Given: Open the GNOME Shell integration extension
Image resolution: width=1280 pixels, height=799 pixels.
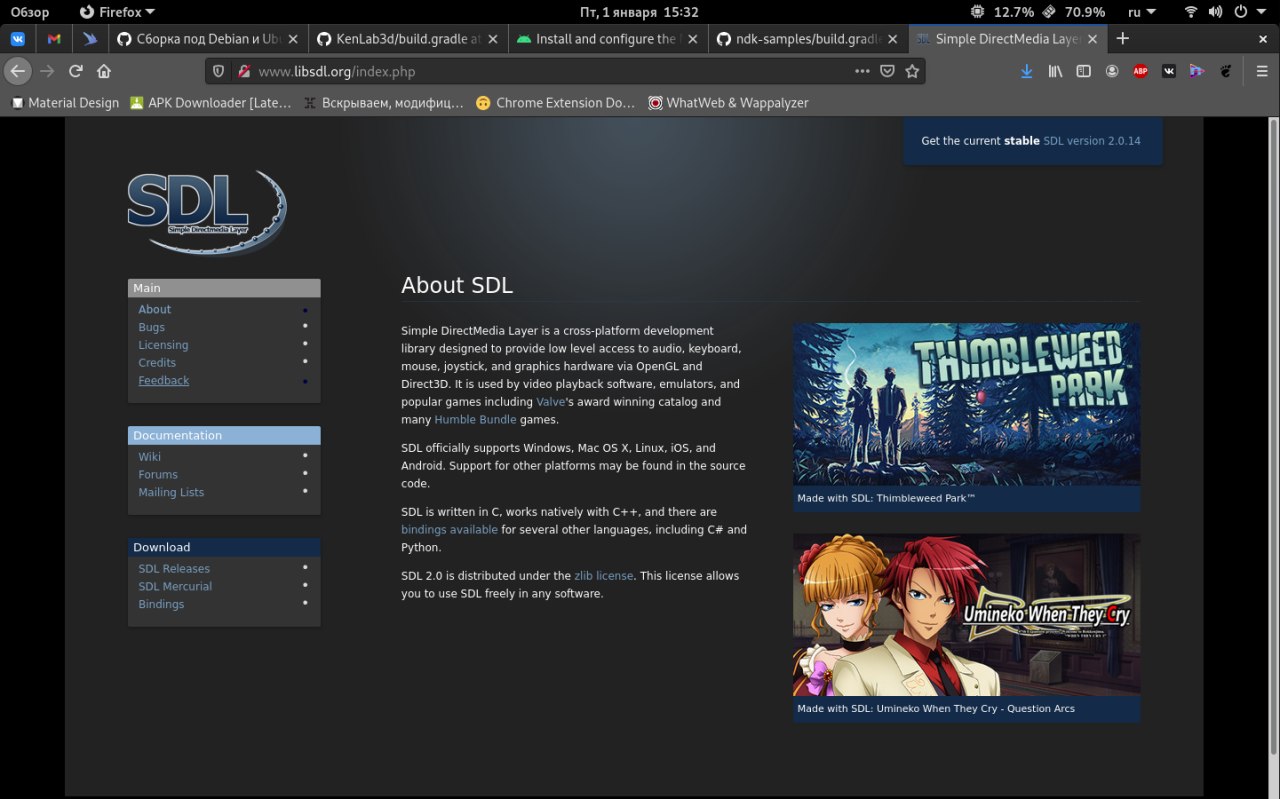Looking at the screenshot, I should (x=1225, y=71).
